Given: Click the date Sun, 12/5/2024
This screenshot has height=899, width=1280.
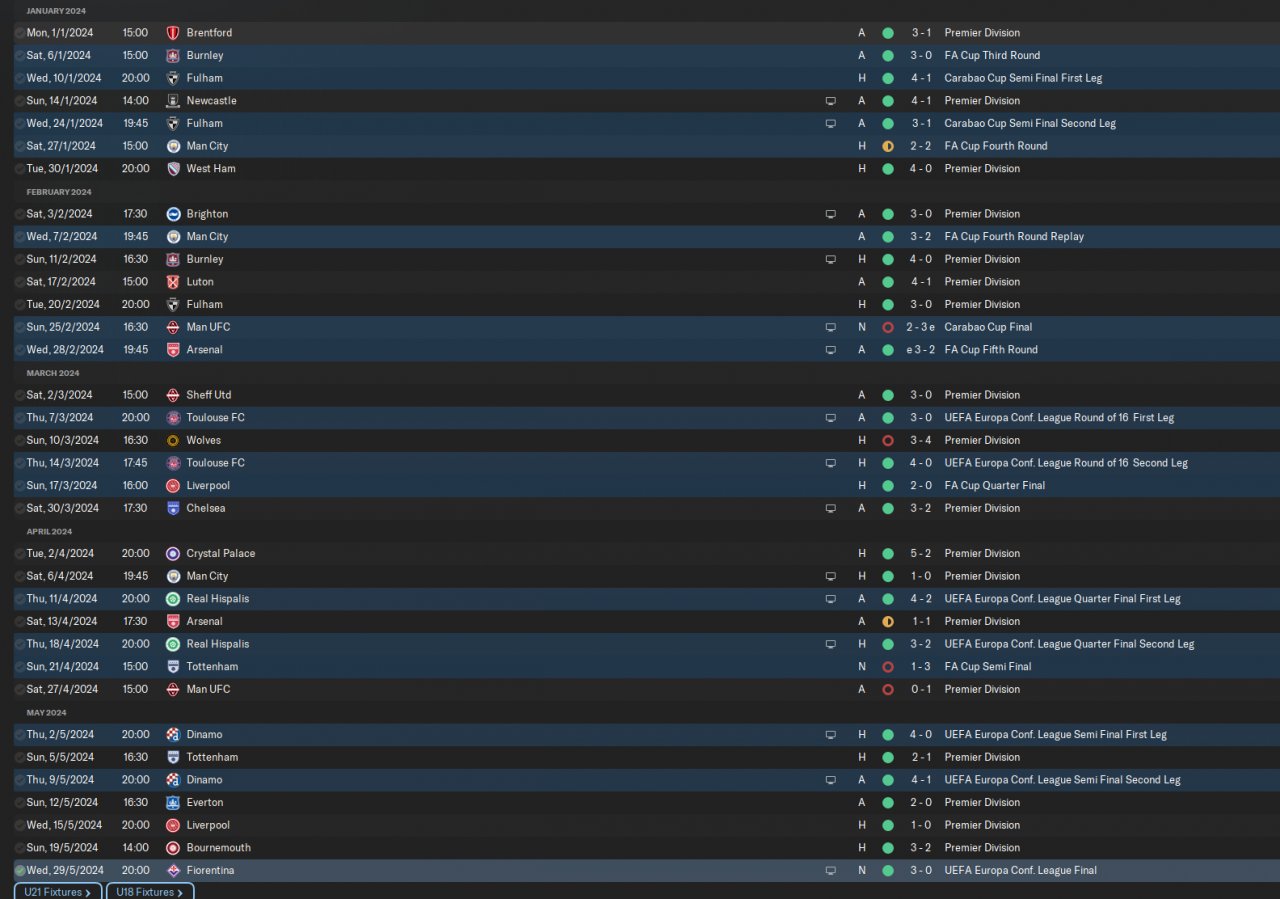Looking at the screenshot, I should click(63, 803).
